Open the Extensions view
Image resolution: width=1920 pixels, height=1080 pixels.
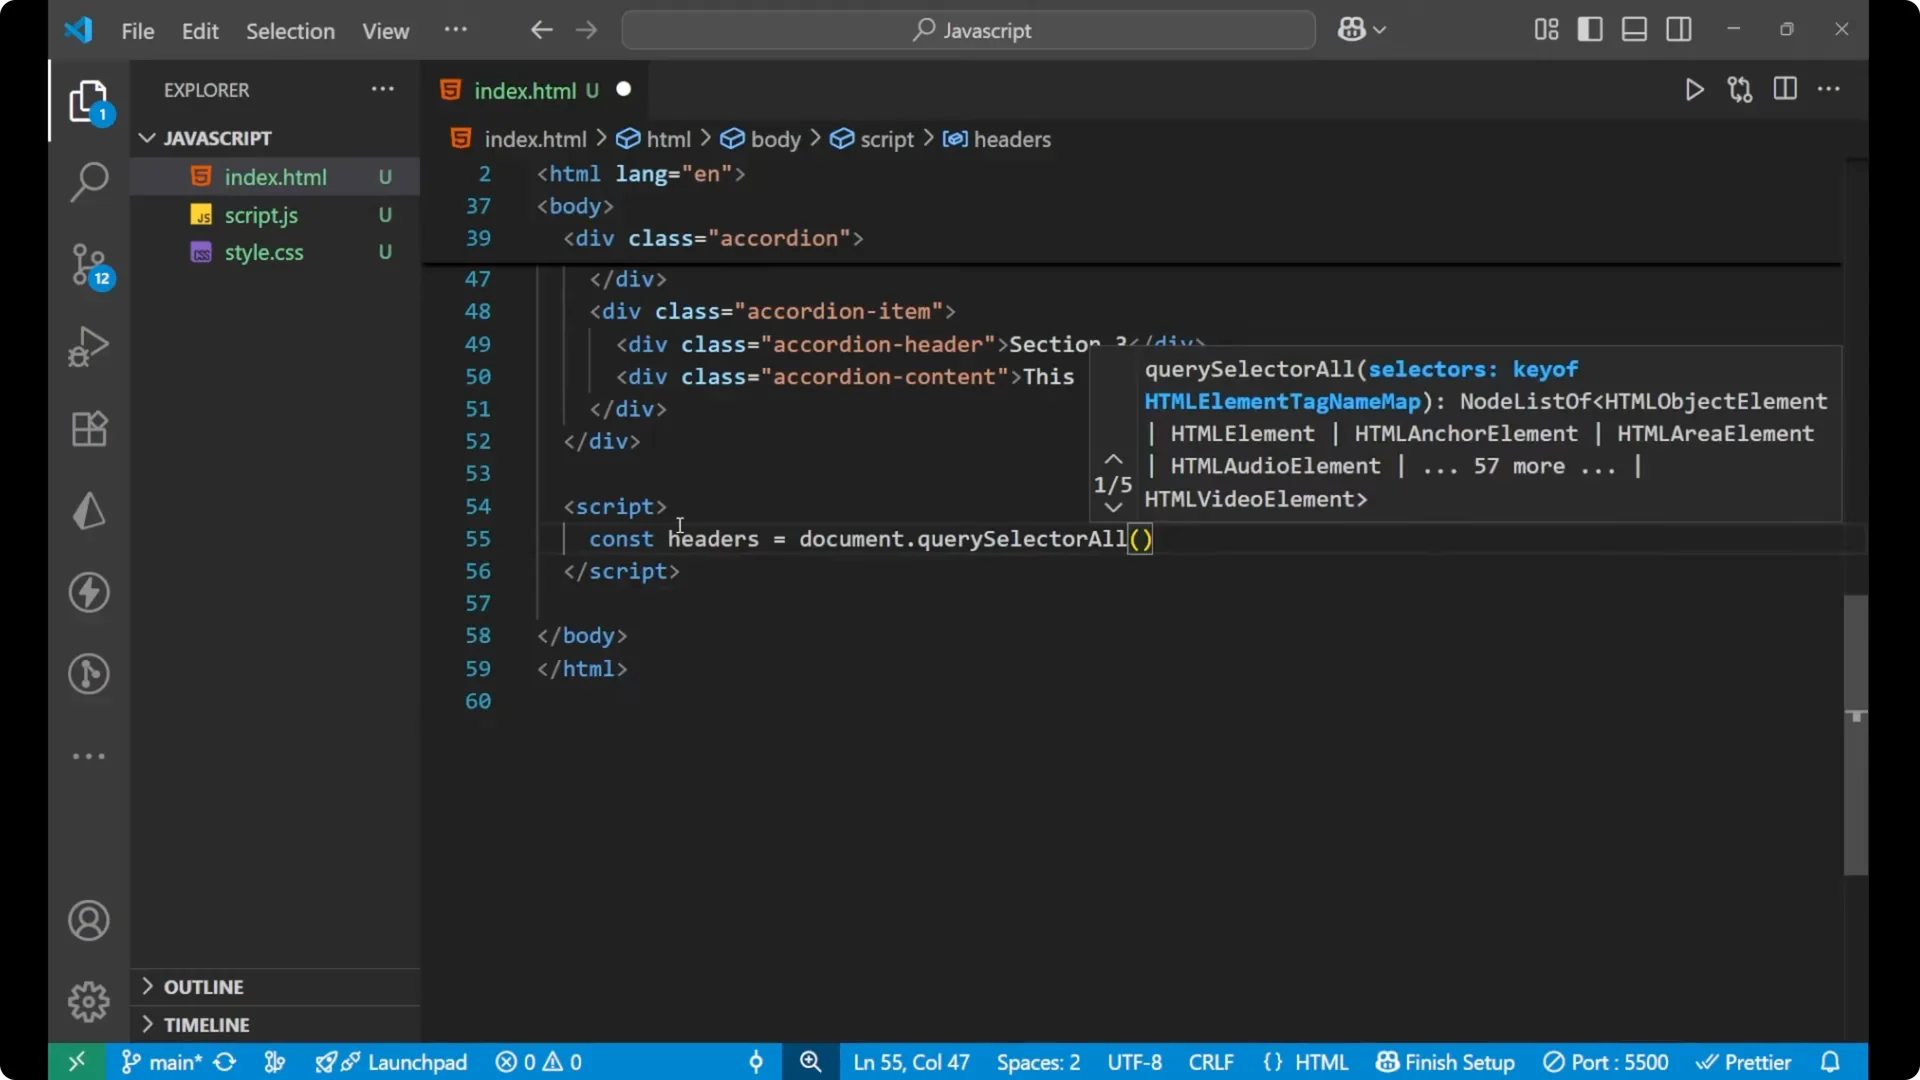point(89,428)
